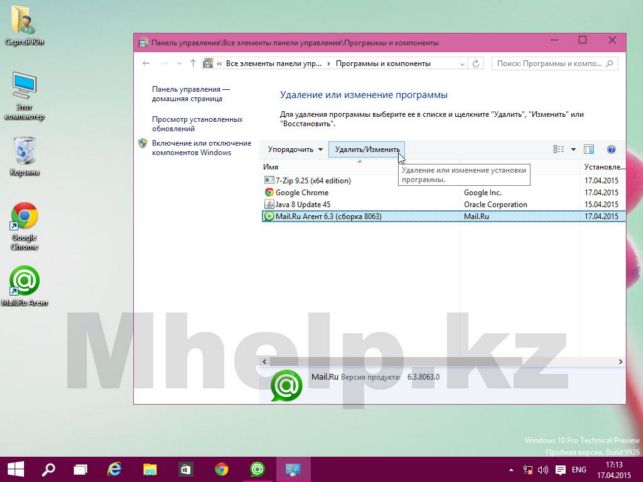This screenshot has height=482, width=643.
Task: Open Просмотр установленных обновлений link
Action: point(197,124)
